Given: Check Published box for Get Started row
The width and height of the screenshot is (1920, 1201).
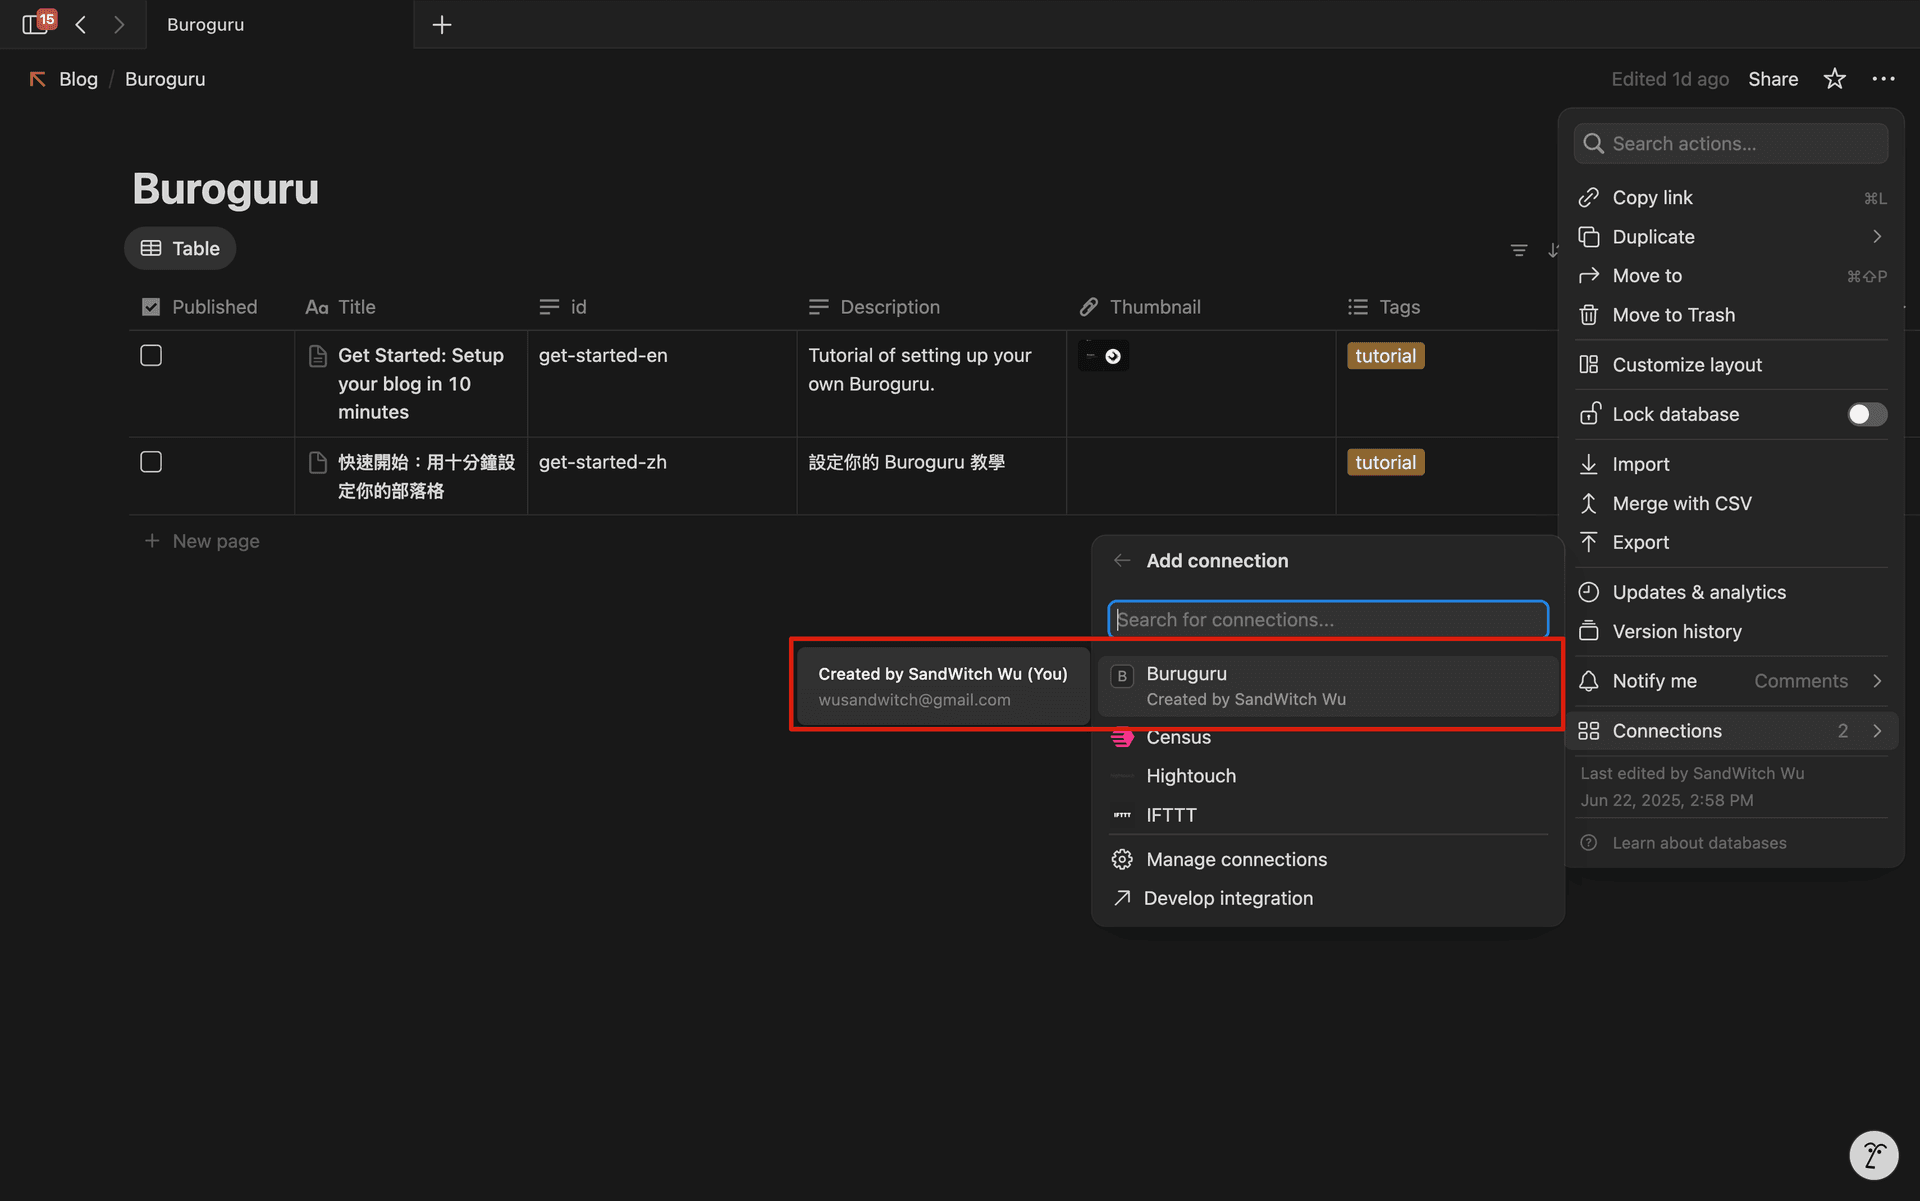Looking at the screenshot, I should coord(151,356).
